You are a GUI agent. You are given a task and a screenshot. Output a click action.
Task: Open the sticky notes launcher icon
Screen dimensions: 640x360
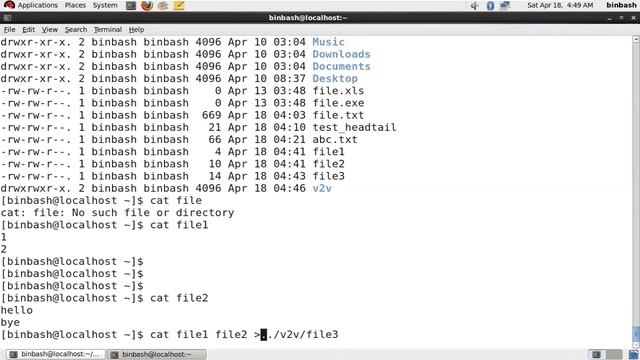(179, 5)
